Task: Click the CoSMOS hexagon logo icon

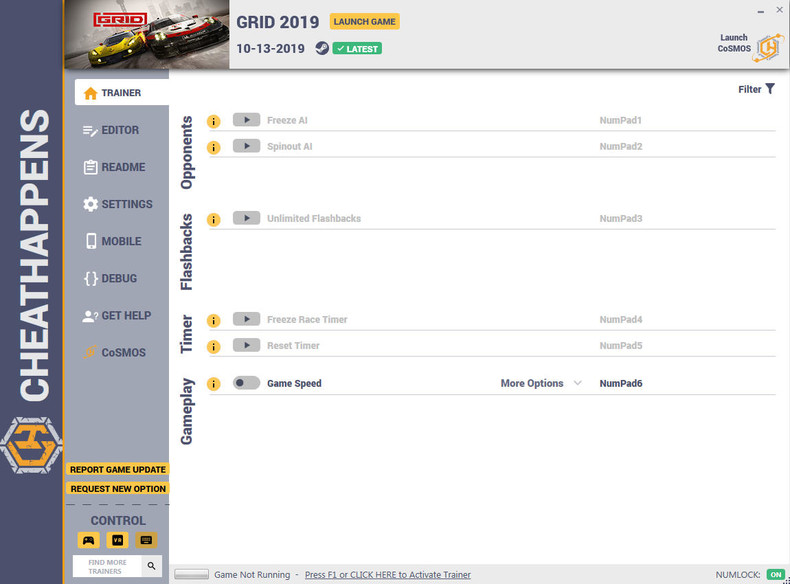Action: 768,48
